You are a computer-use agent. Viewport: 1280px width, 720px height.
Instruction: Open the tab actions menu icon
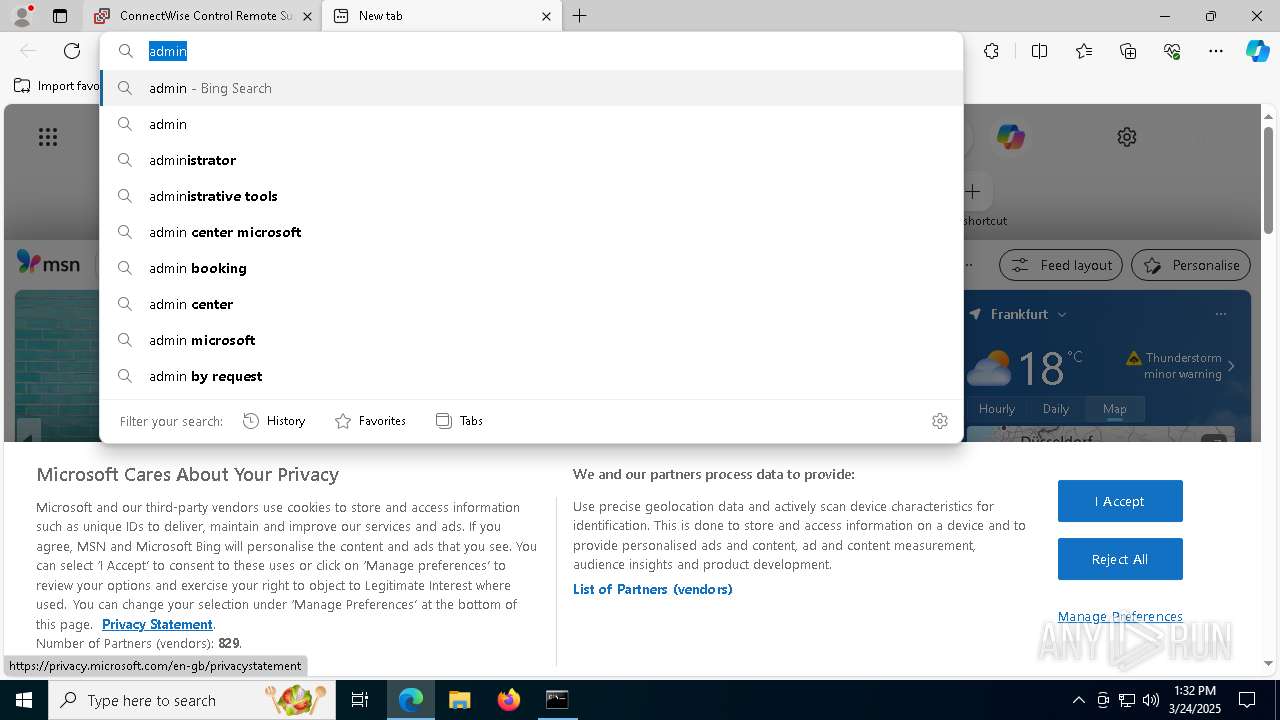[60, 16]
